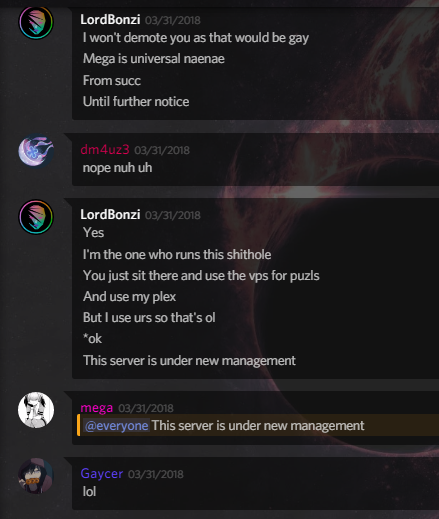
Task: Select the "nope nuh uh" message
Action: click(x=117, y=168)
